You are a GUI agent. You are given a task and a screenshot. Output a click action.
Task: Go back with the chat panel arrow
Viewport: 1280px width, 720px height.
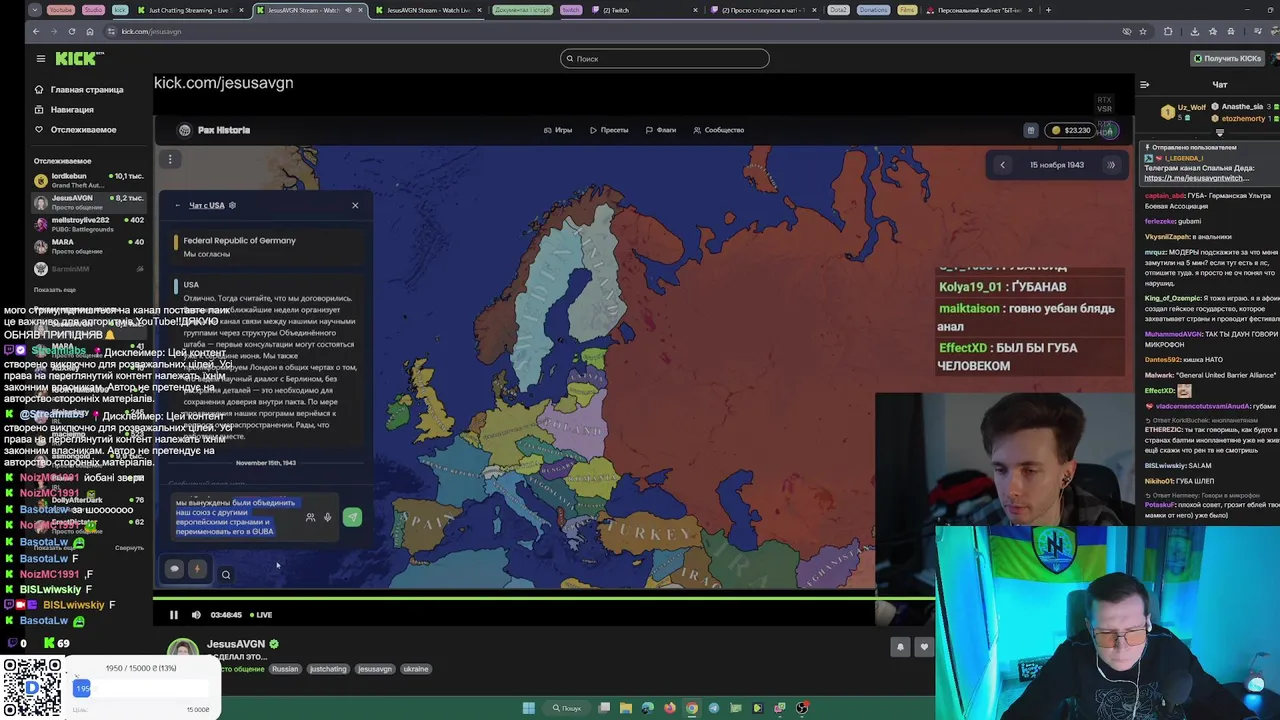[178, 206]
